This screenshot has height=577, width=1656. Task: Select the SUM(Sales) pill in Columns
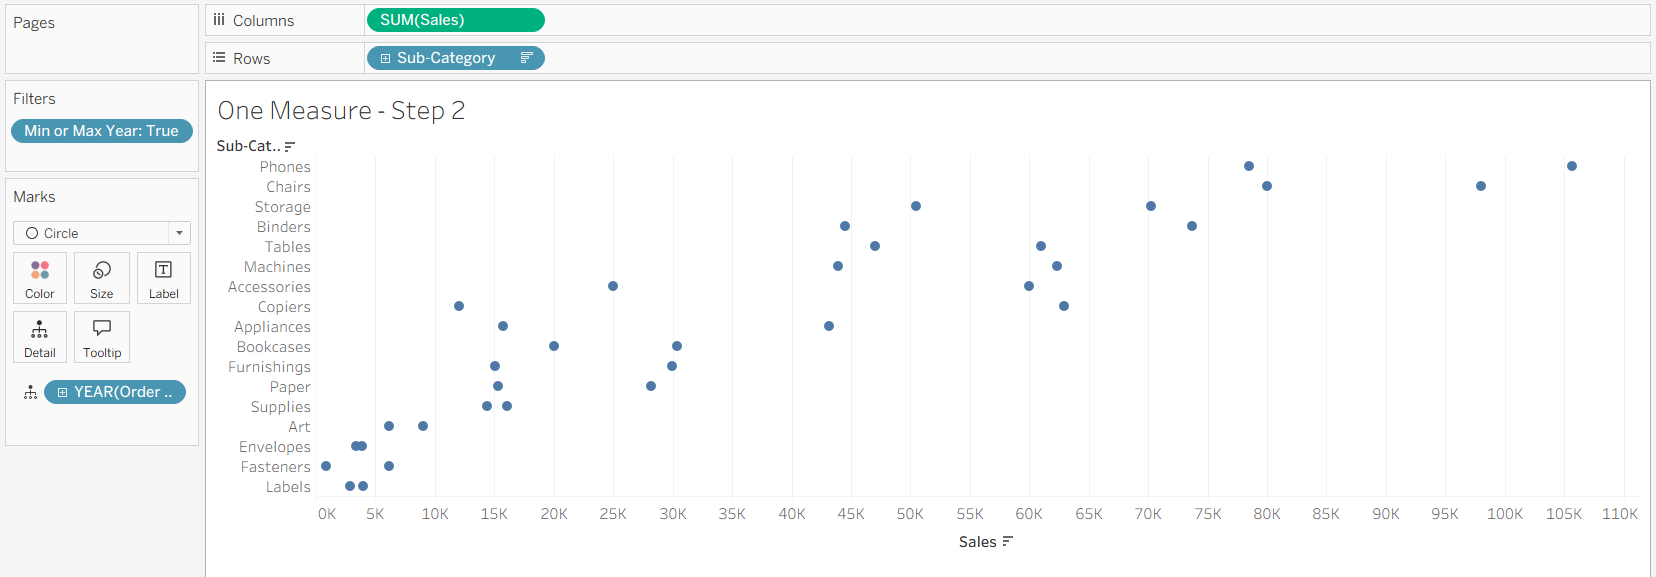pyautogui.click(x=455, y=20)
